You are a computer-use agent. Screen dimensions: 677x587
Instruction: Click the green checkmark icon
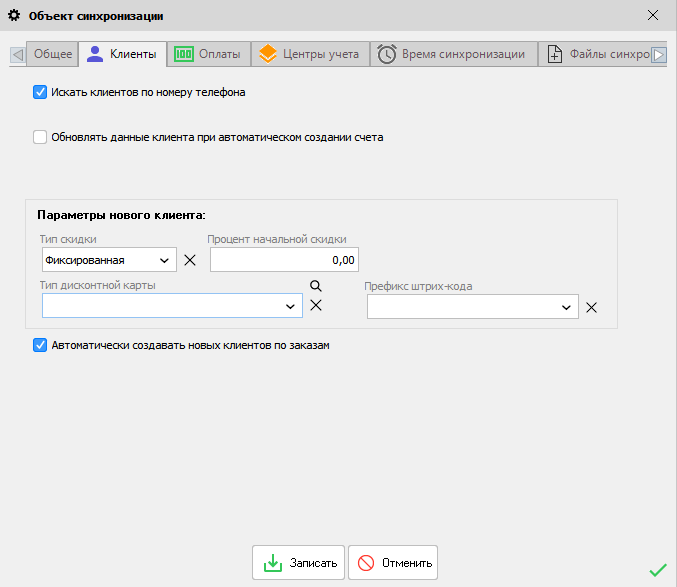[x=658, y=570]
